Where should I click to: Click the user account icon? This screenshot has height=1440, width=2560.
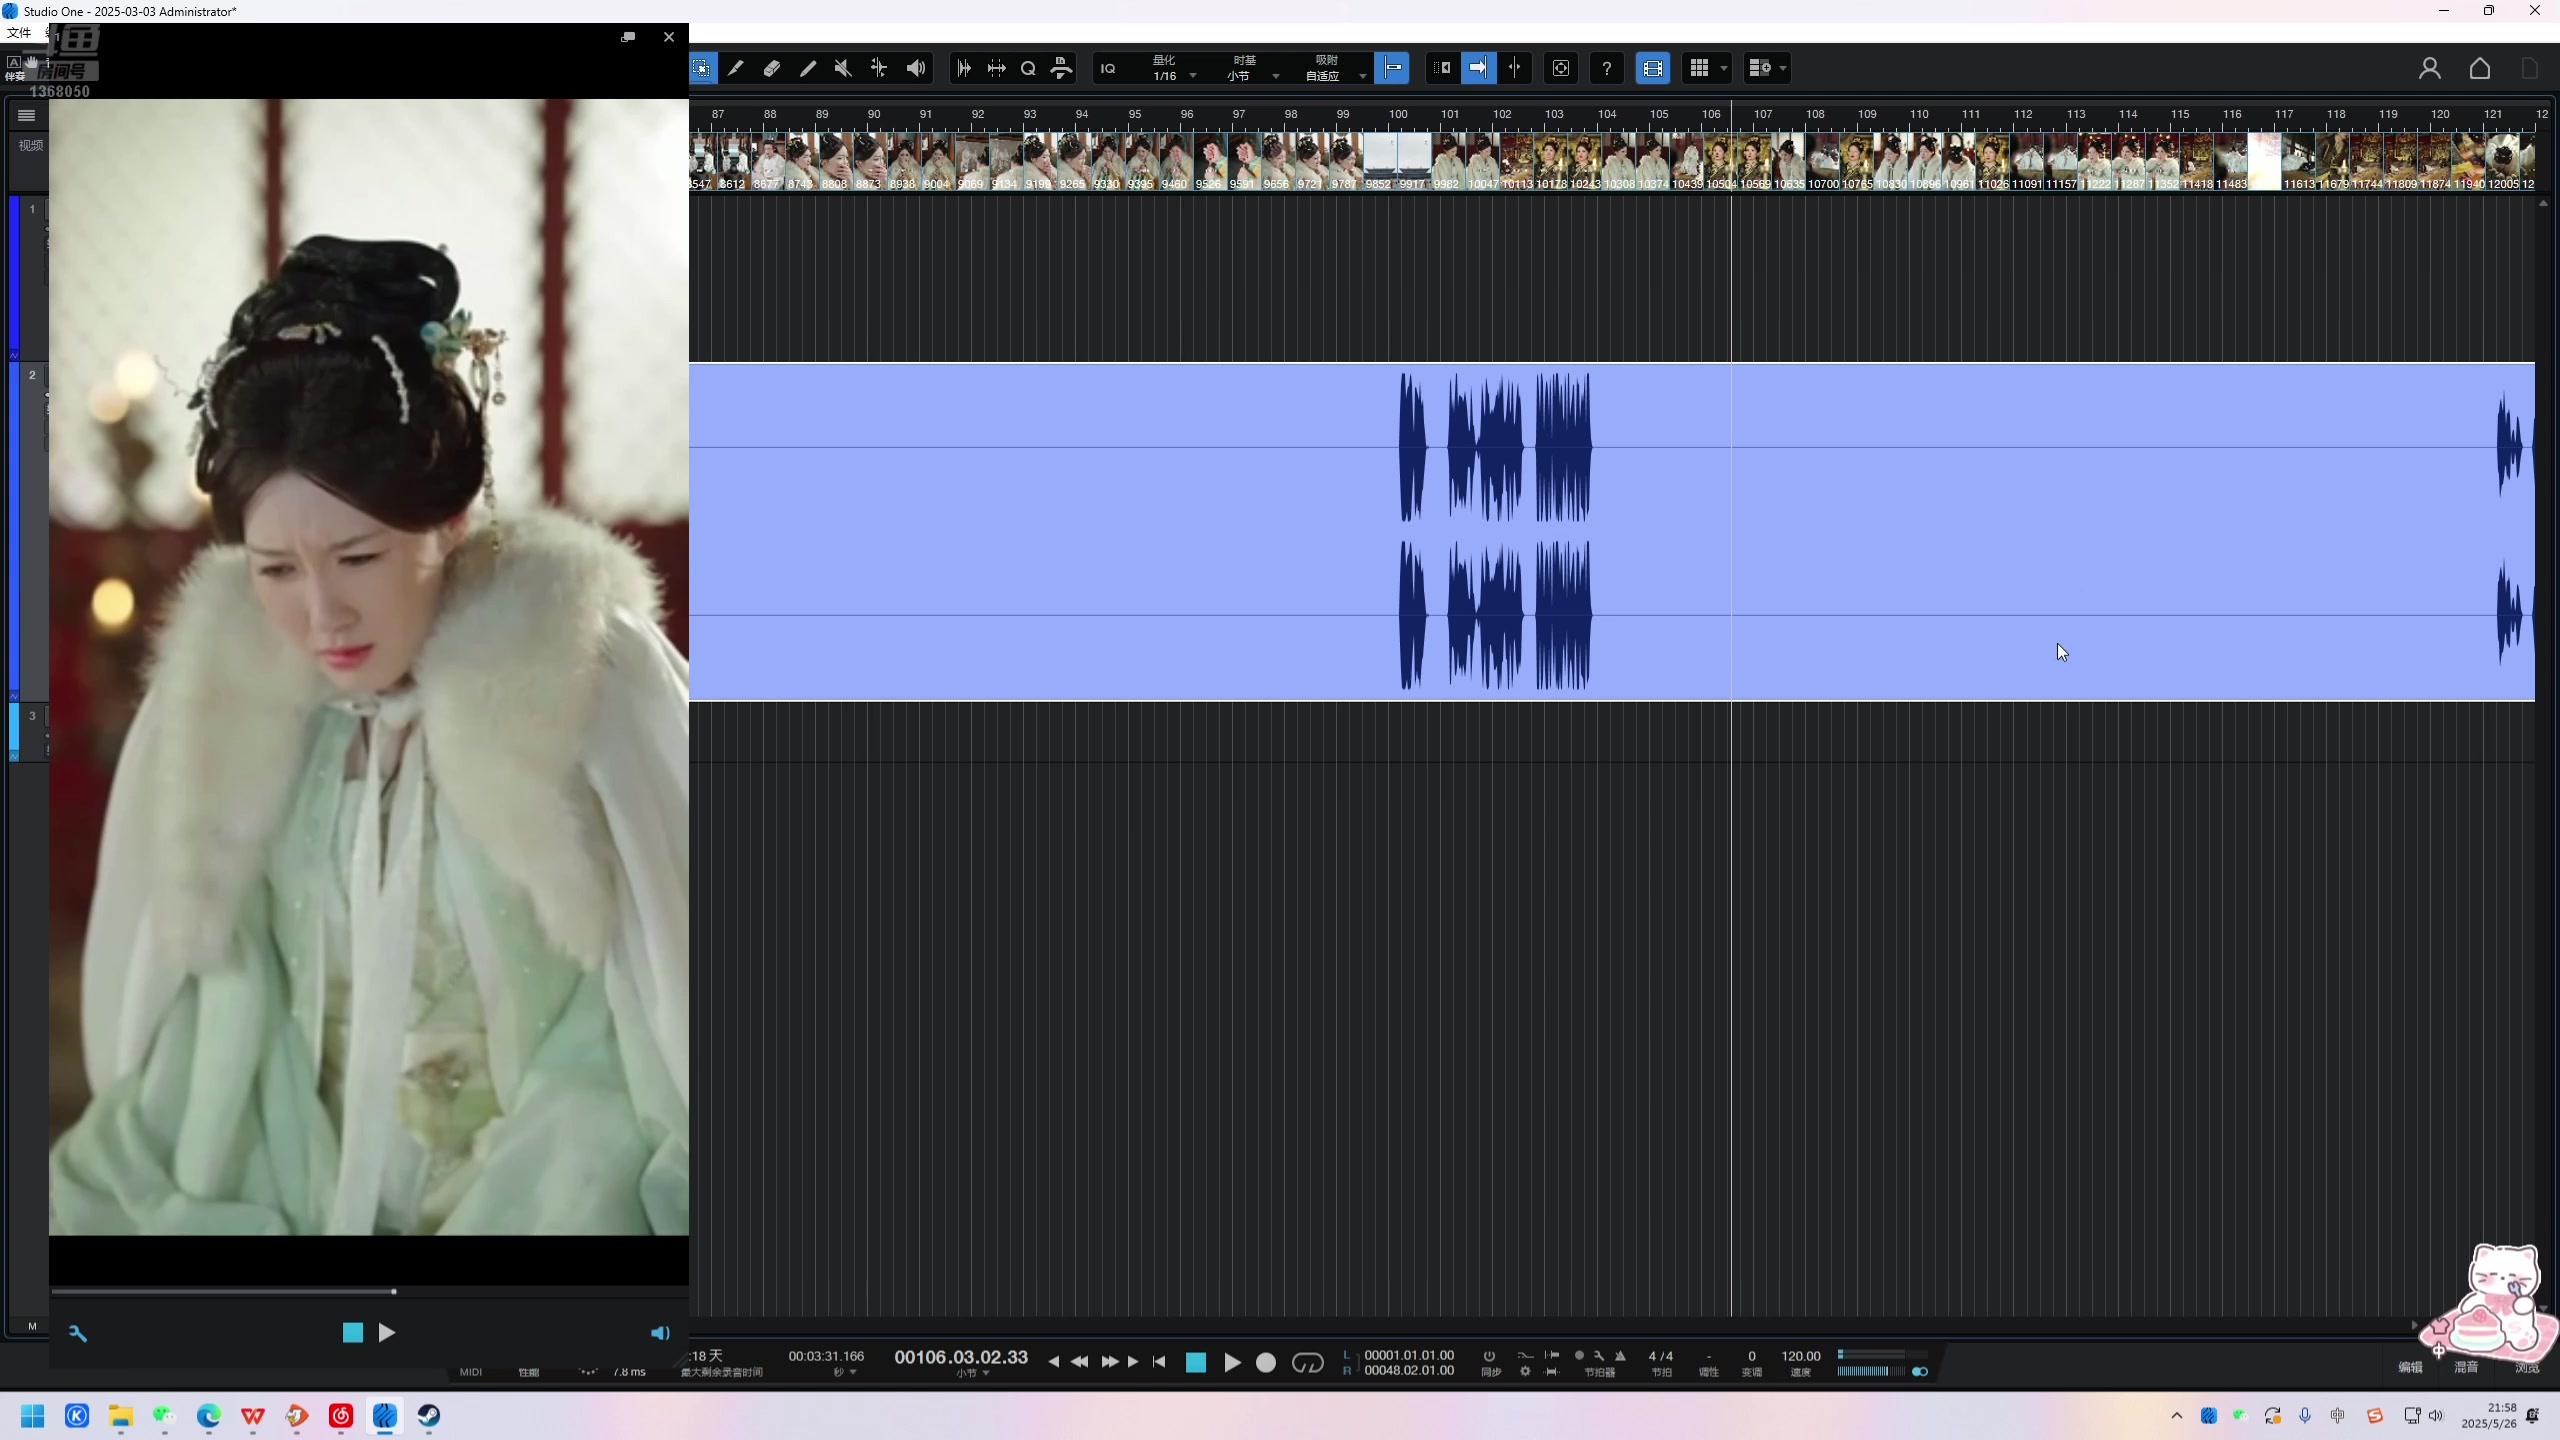tap(2430, 68)
